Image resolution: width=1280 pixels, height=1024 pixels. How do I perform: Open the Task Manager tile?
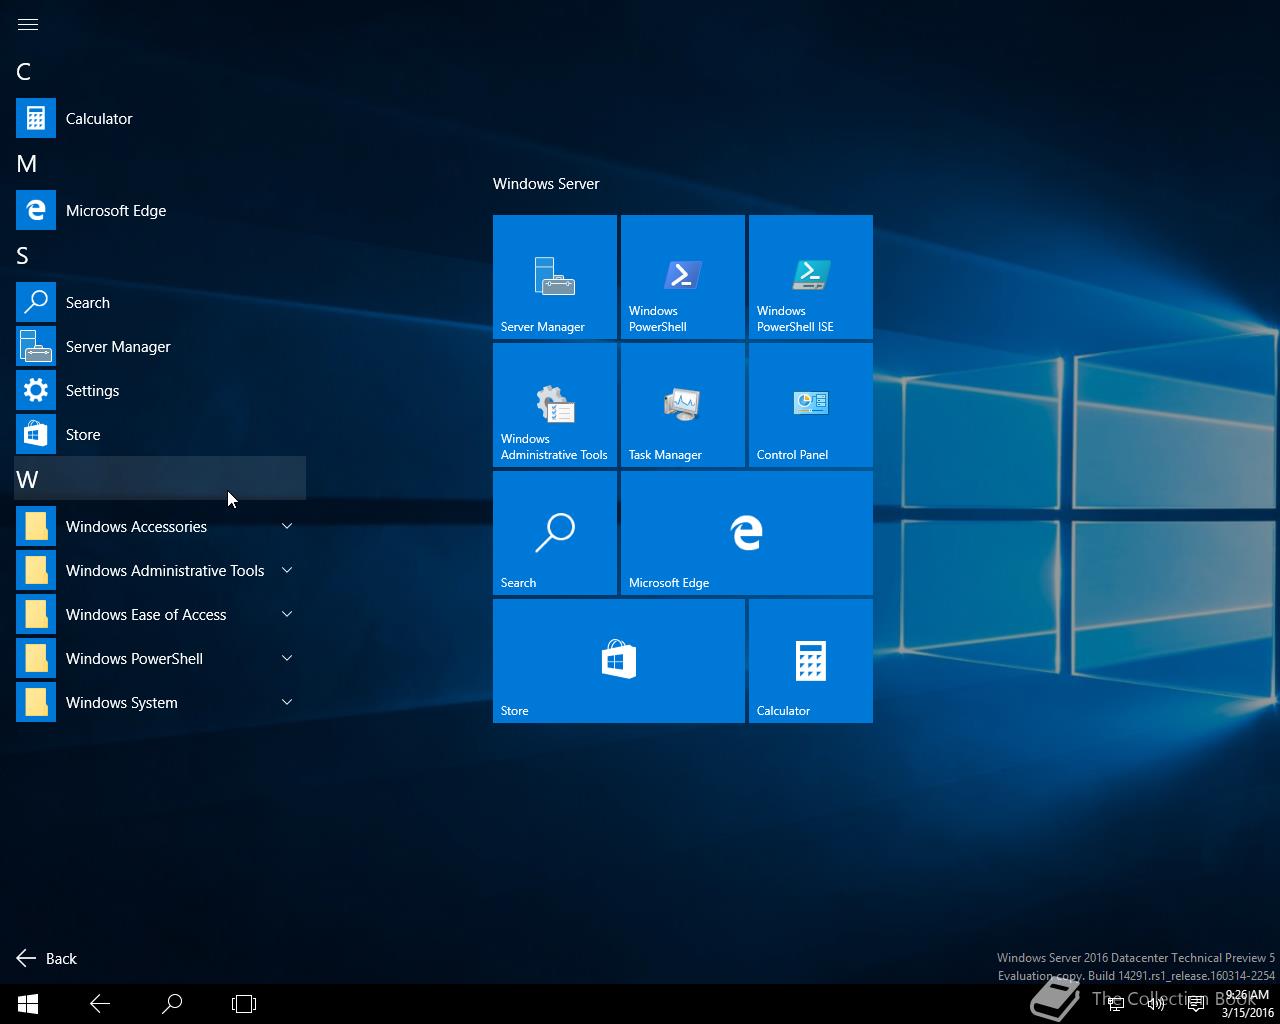[x=683, y=405]
